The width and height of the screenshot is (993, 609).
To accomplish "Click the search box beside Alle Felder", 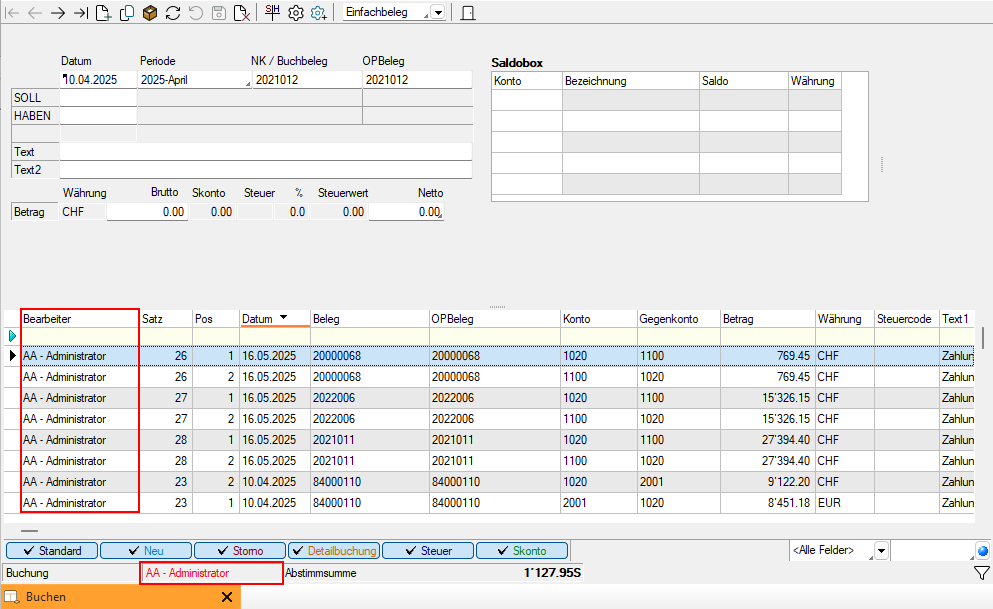I will coord(932,551).
